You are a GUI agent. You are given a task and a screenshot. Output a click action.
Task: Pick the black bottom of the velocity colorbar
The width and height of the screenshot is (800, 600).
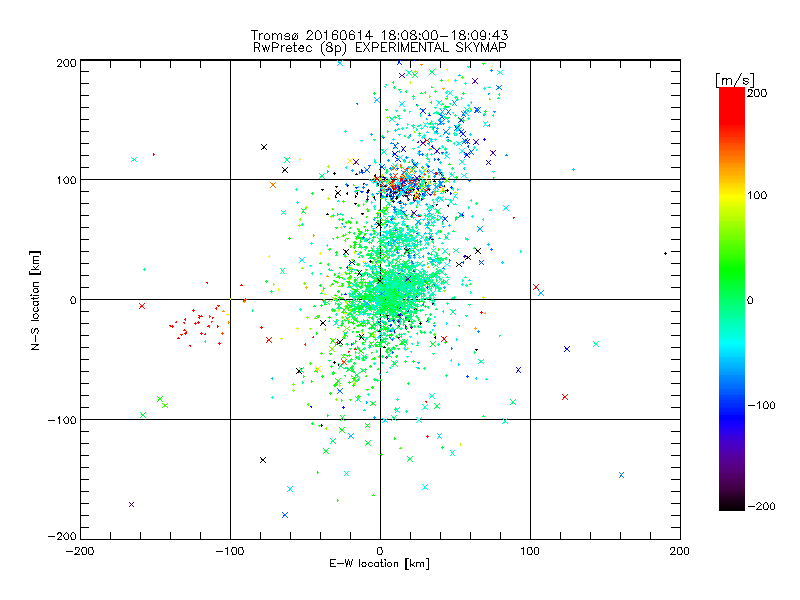click(x=732, y=505)
